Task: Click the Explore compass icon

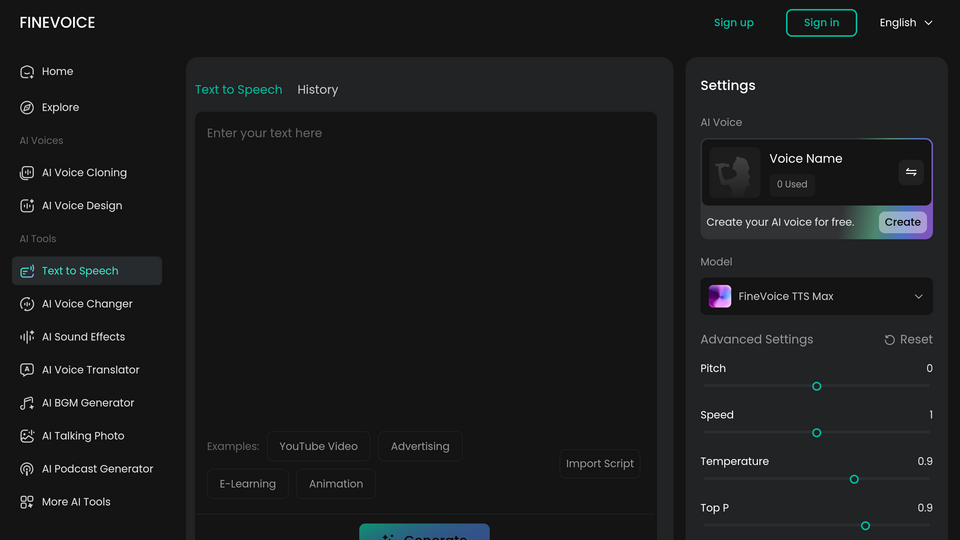Action: click(27, 108)
